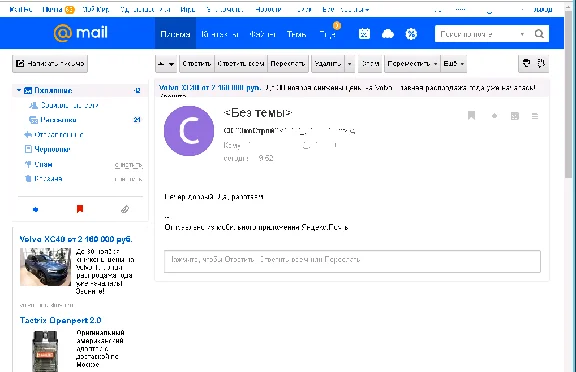Click the Корзина trash bin icon
The image size is (576, 372).
28,178
